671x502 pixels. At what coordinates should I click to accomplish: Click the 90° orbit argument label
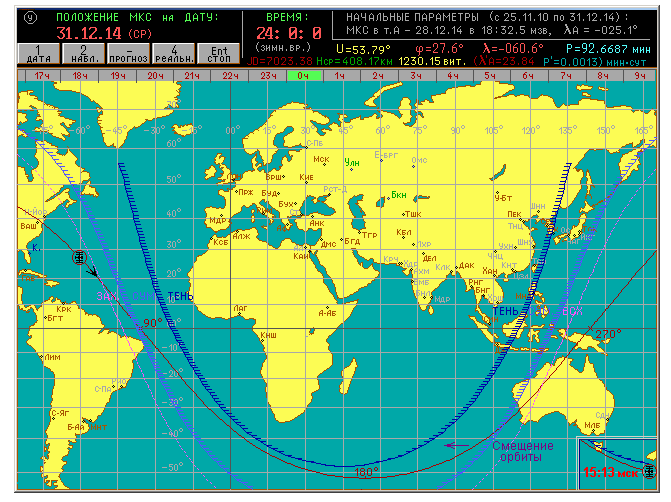pyautogui.click(x=153, y=323)
